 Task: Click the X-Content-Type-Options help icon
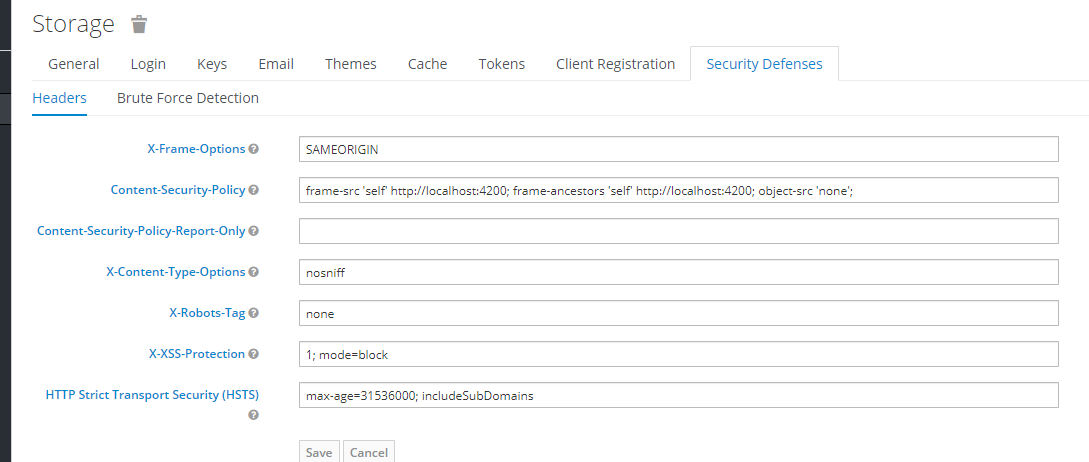click(x=254, y=272)
